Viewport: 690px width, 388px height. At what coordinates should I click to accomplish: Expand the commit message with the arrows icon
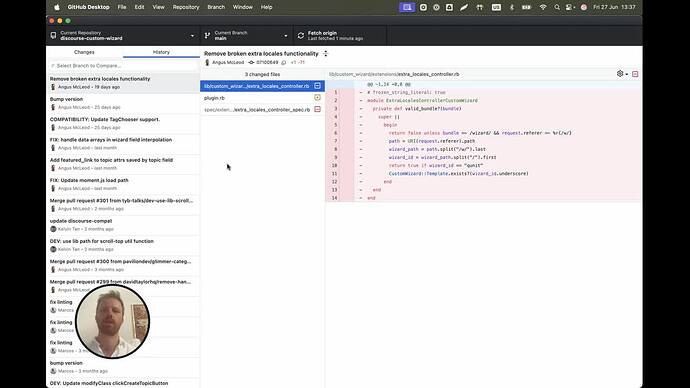pyautogui.click(x=326, y=53)
